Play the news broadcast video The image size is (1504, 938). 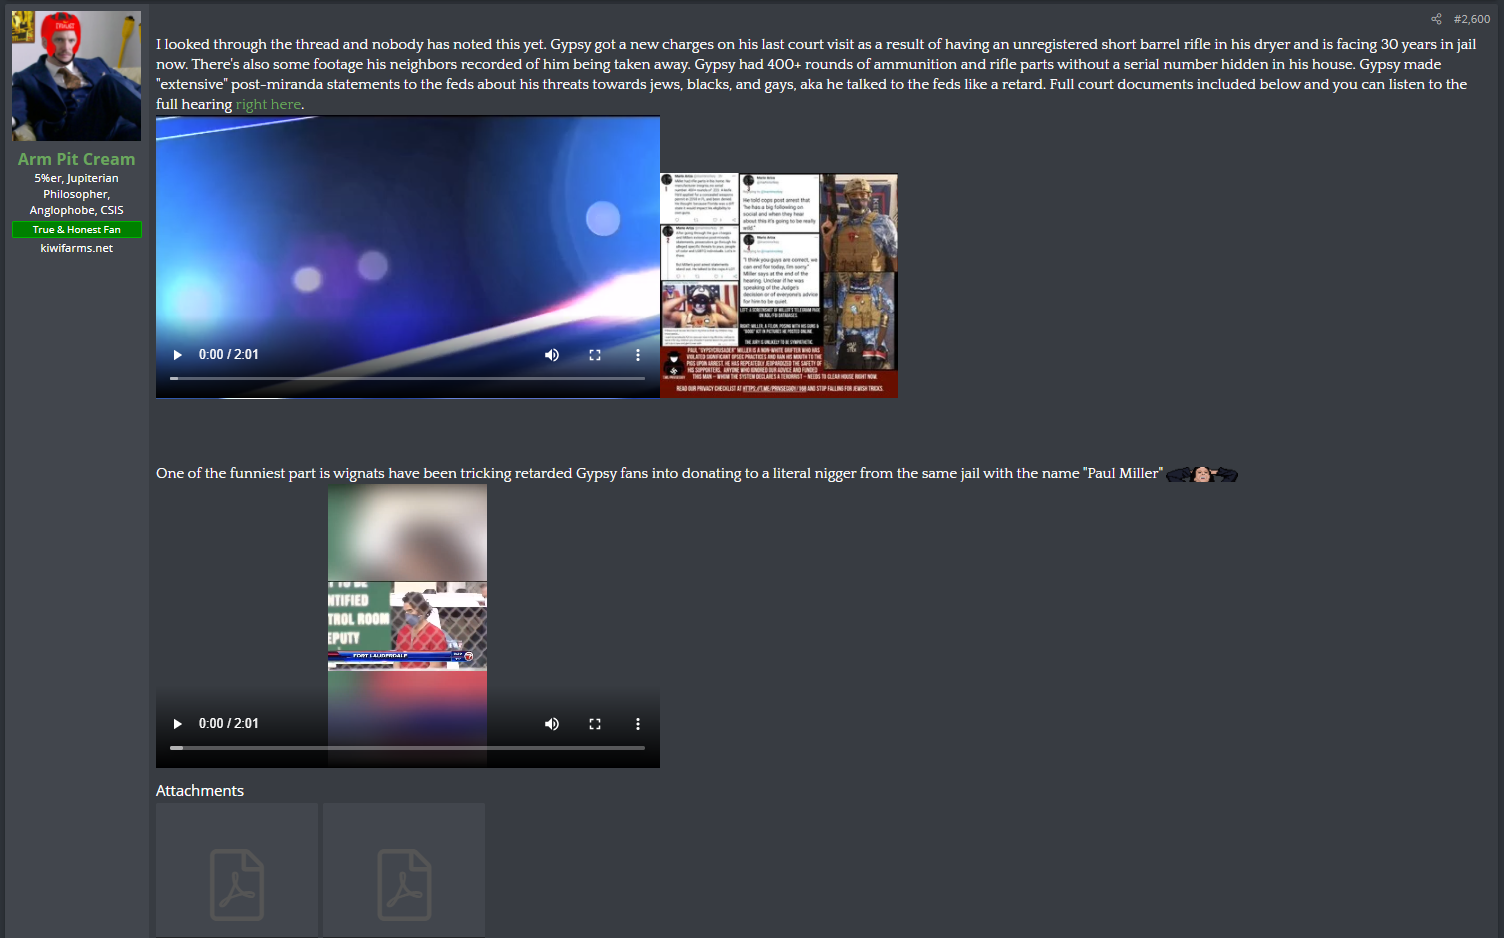(178, 724)
